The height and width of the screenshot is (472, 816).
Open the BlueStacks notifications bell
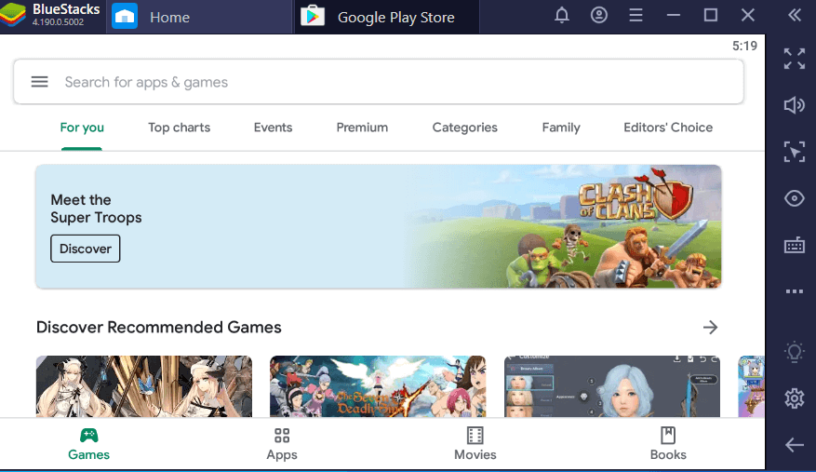[x=562, y=15]
